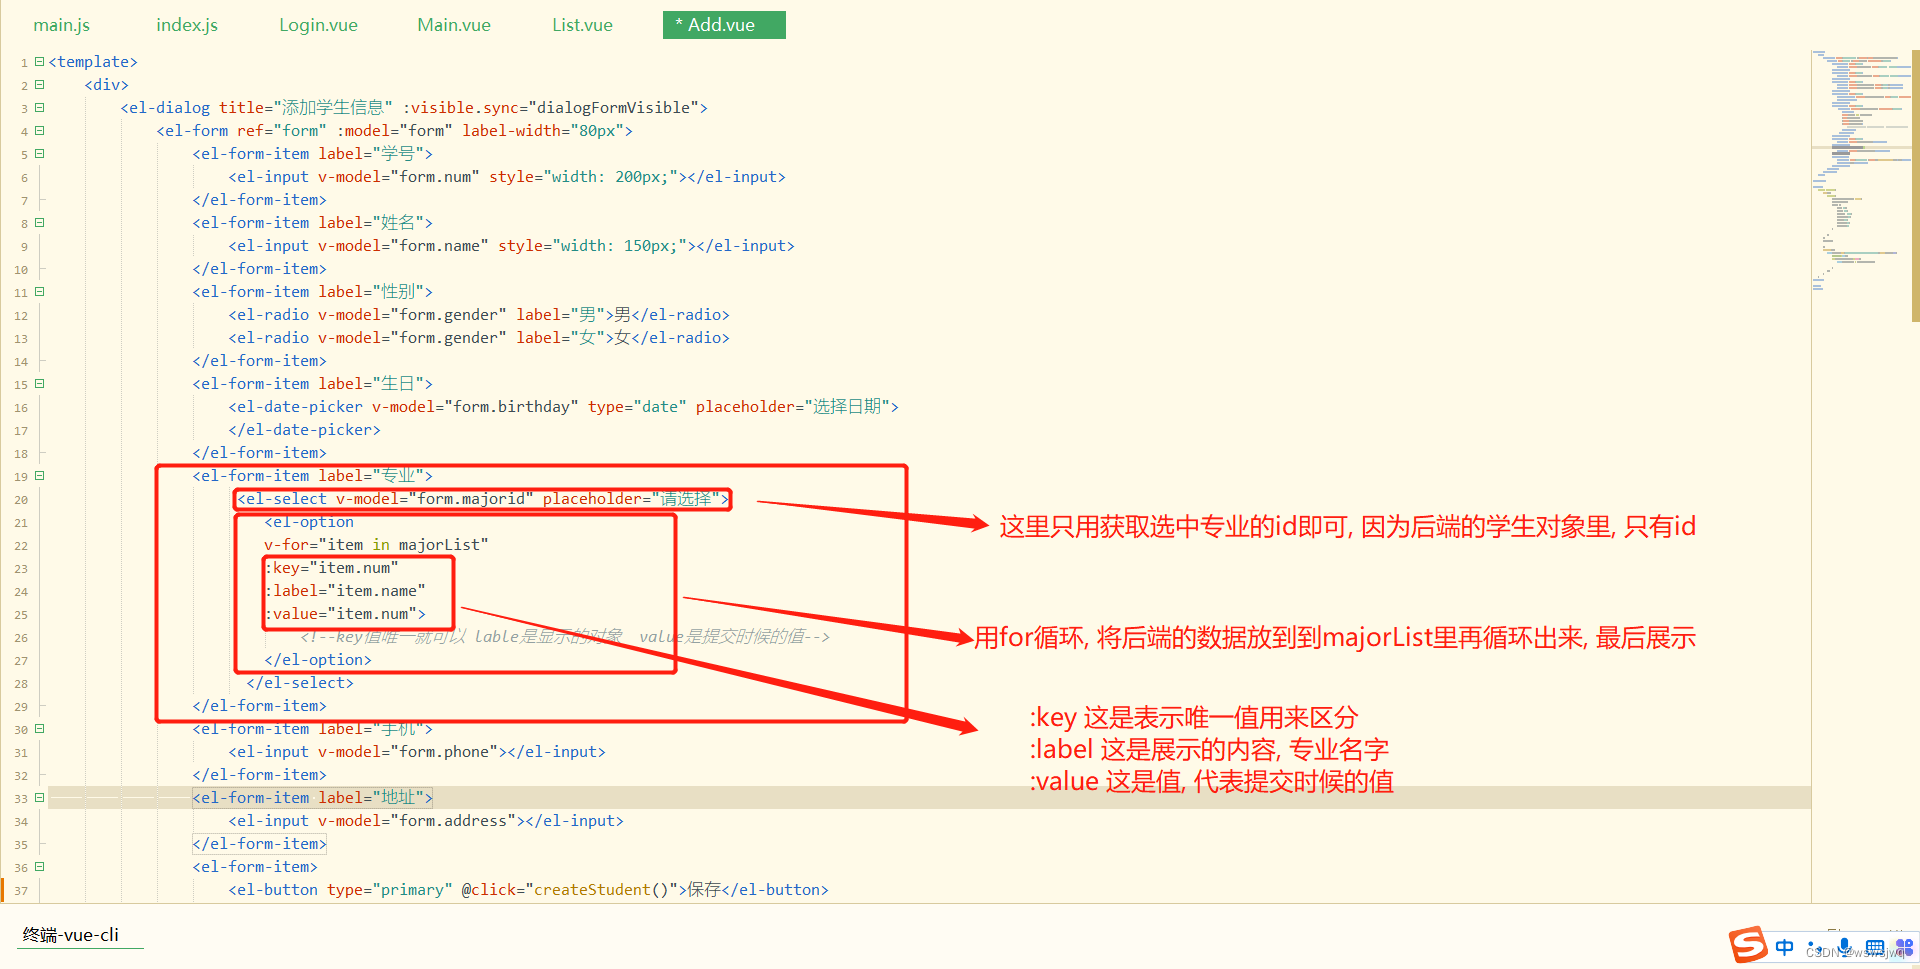1920x969 pixels.
Task: Open the Sogou toolbox grid icon
Action: [1904, 947]
